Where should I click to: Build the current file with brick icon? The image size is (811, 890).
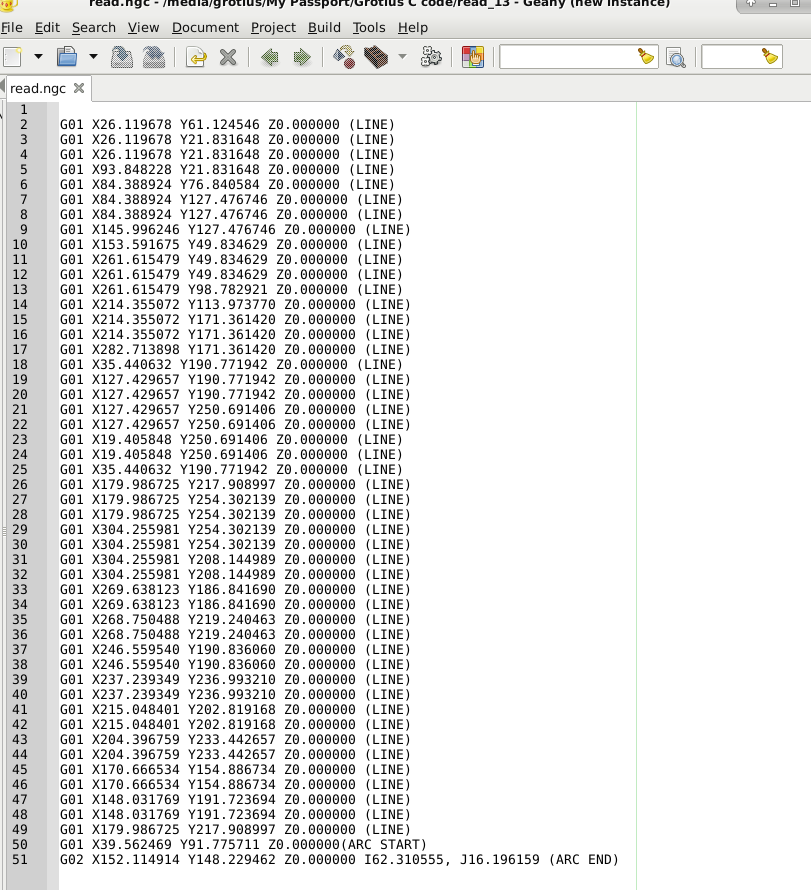[x=376, y=57]
